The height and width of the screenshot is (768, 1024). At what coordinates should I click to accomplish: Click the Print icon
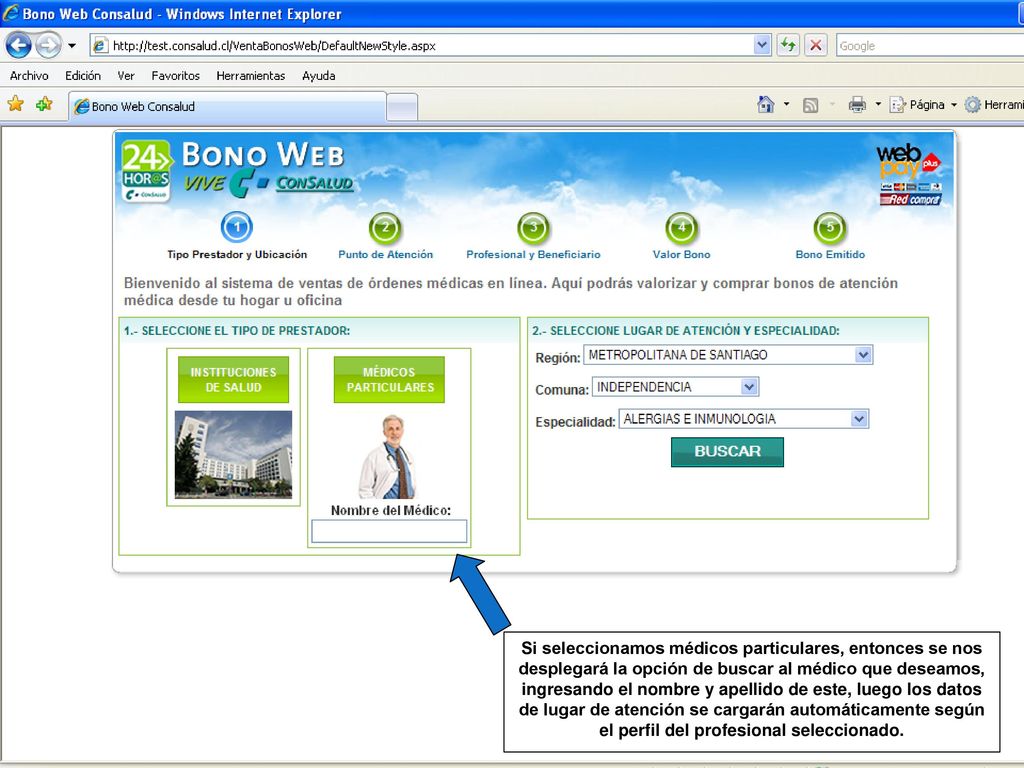click(x=857, y=104)
